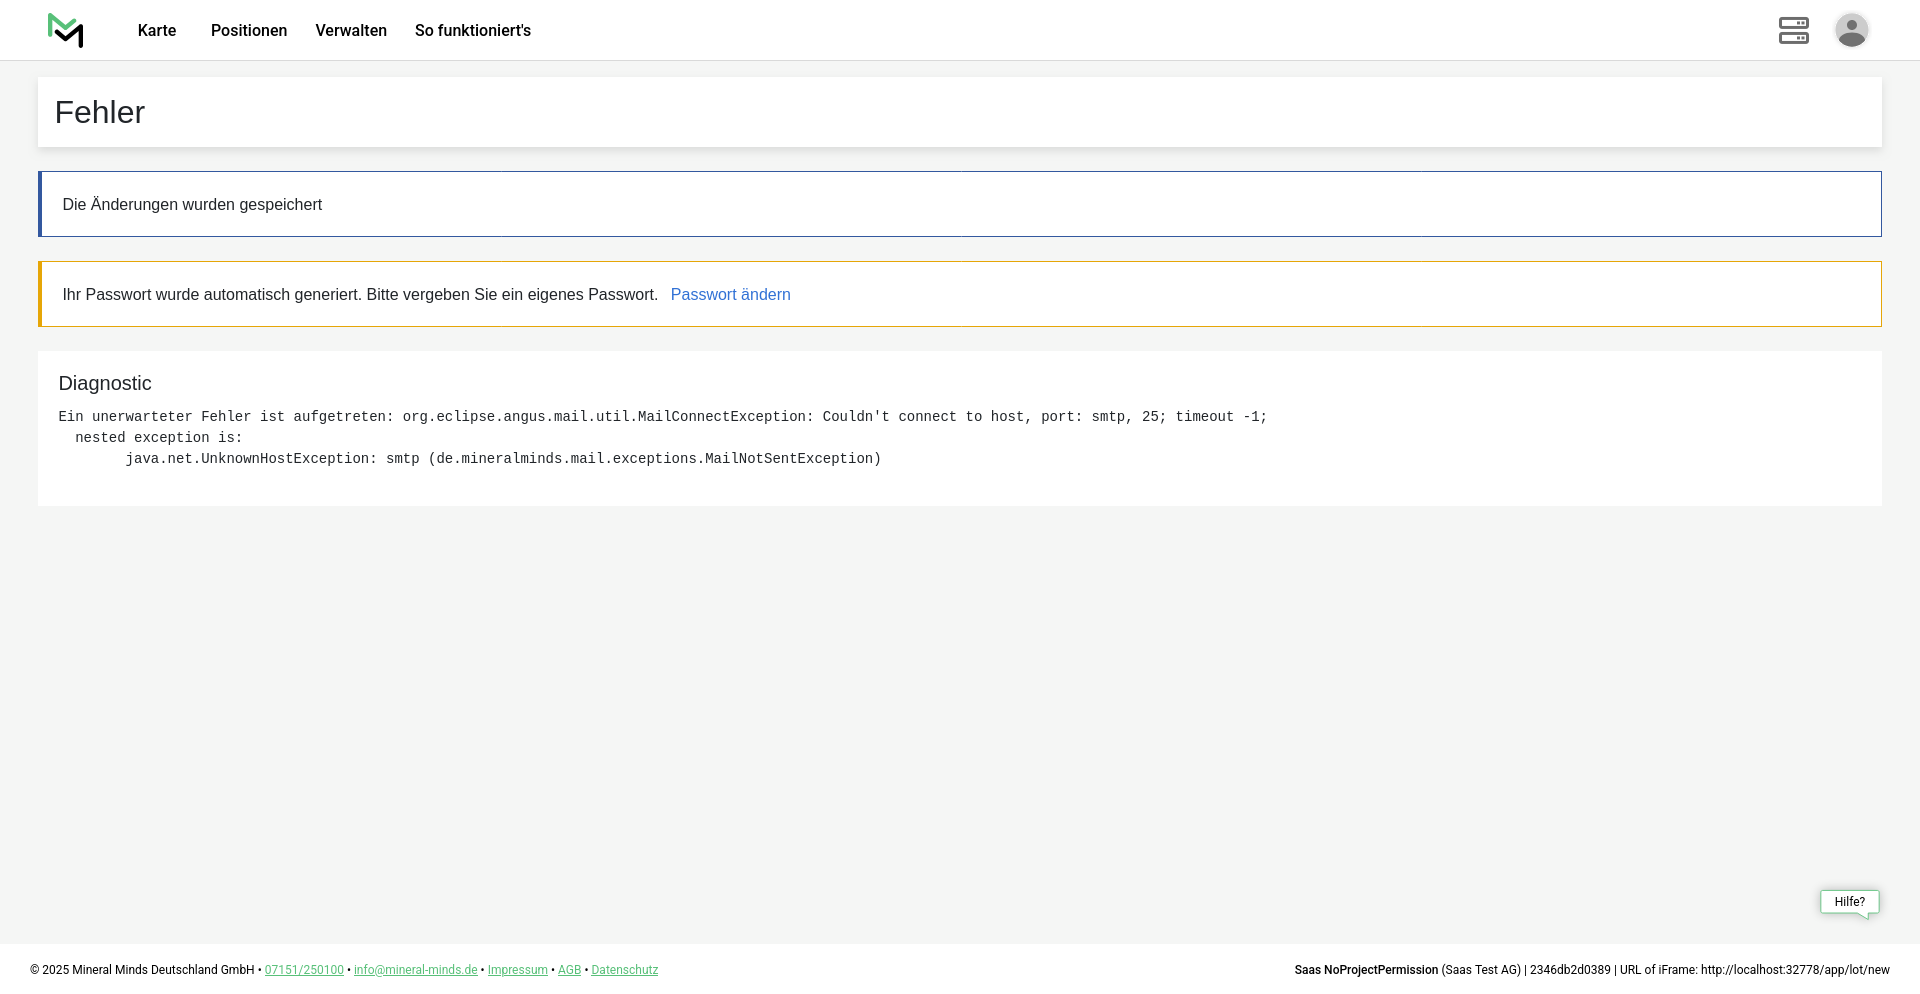Open the AGB footer link
Viewport: 1920px width, 994px height.
click(x=569, y=970)
